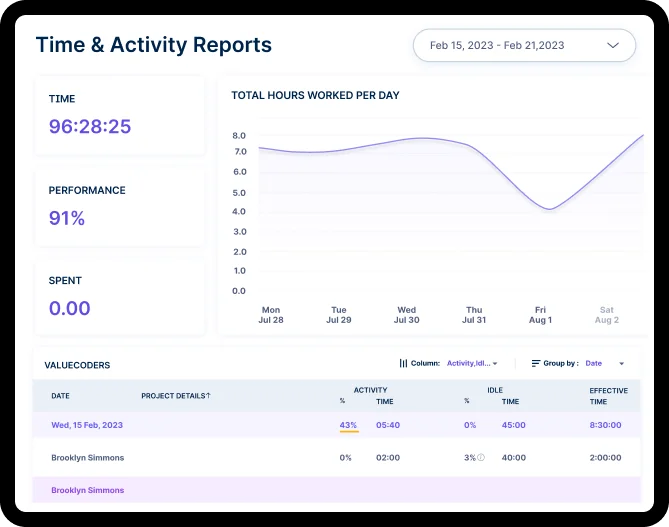Click the Fri Aug 1 chart dip
This screenshot has height=527, width=669.
click(546, 209)
